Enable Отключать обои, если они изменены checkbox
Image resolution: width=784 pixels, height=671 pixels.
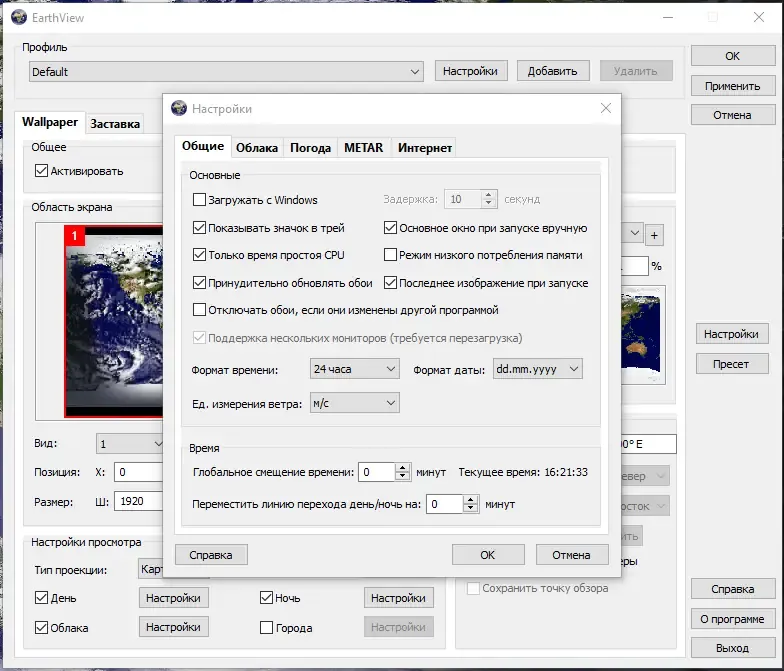(x=200, y=310)
